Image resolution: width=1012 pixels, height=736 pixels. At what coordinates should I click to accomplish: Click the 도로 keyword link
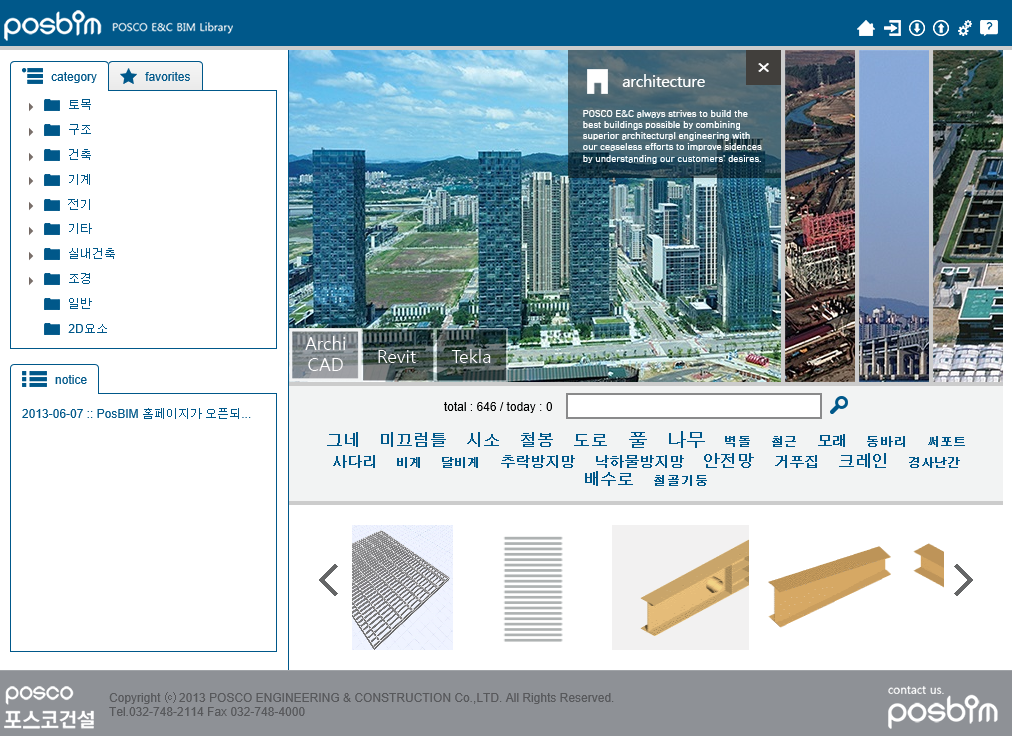591,440
